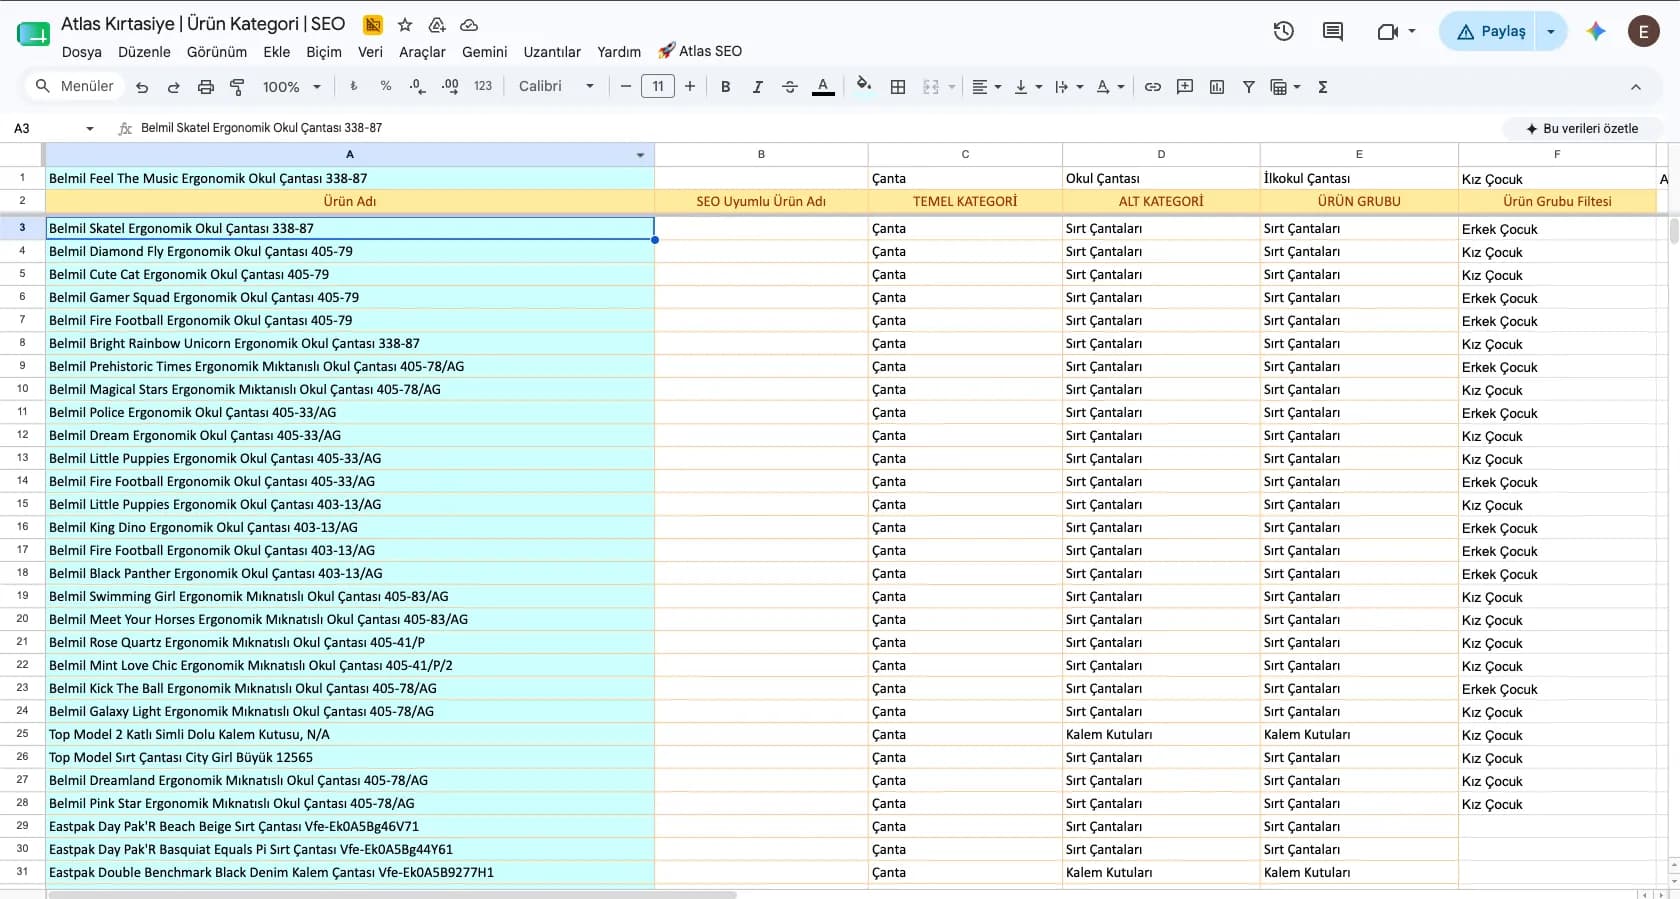Open the account avatar E
This screenshot has height=899, width=1680.
pos(1643,32)
